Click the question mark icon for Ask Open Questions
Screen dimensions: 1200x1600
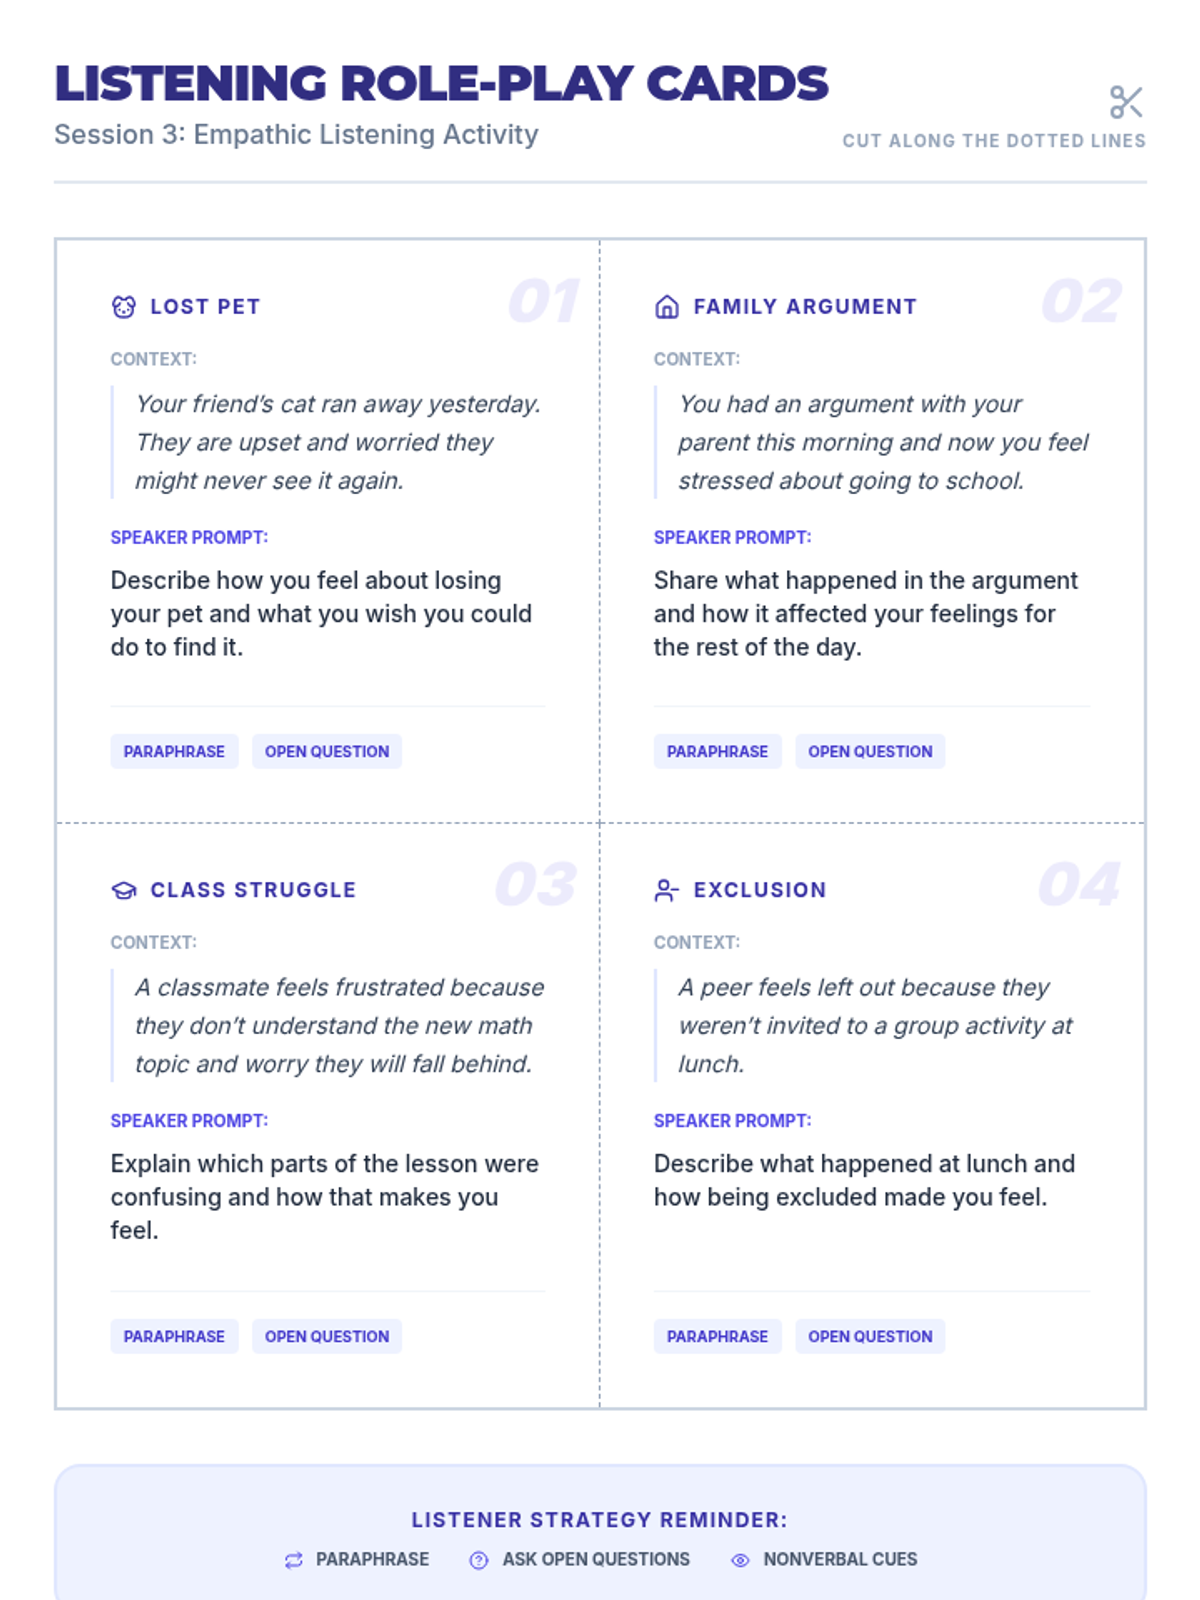[479, 1560]
